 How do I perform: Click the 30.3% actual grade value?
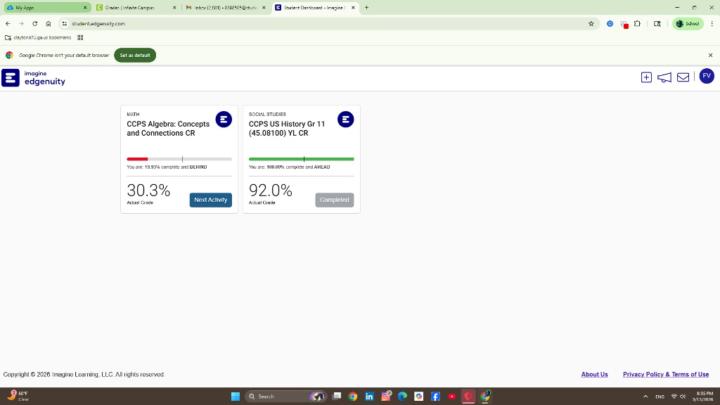[148, 190]
